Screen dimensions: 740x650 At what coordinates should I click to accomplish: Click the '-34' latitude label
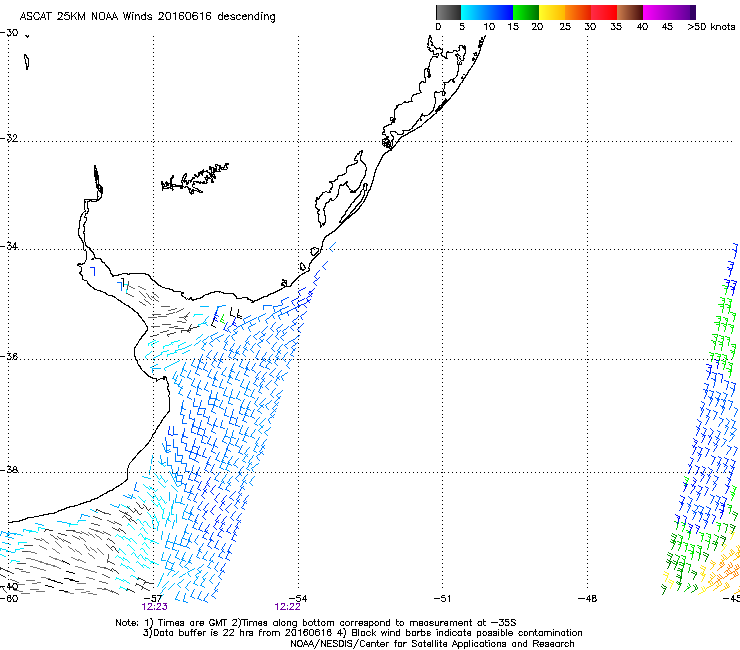[9, 246]
